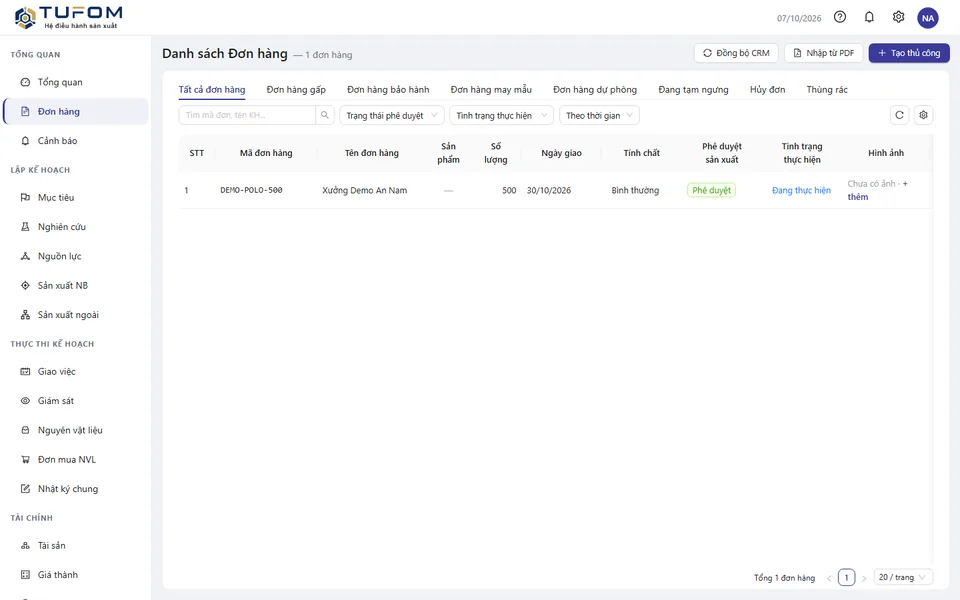This screenshot has width=960, height=600.
Task: Open Nguyên vật liệu page
Action: click(76, 430)
